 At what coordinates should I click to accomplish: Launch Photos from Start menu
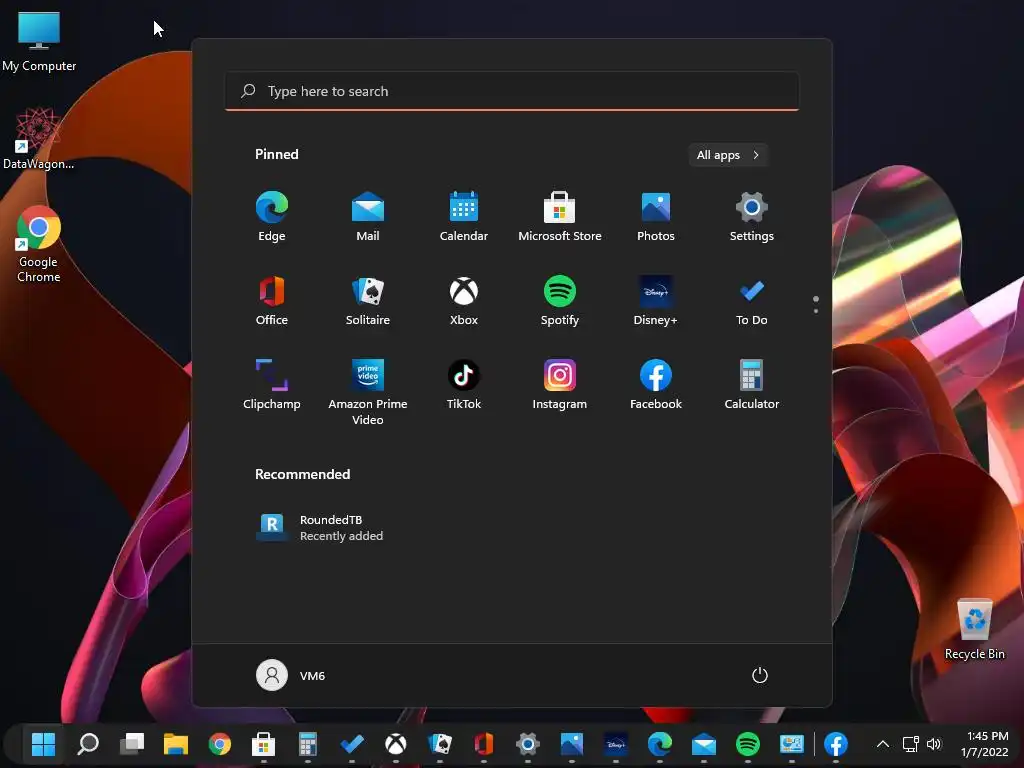(x=656, y=216)
